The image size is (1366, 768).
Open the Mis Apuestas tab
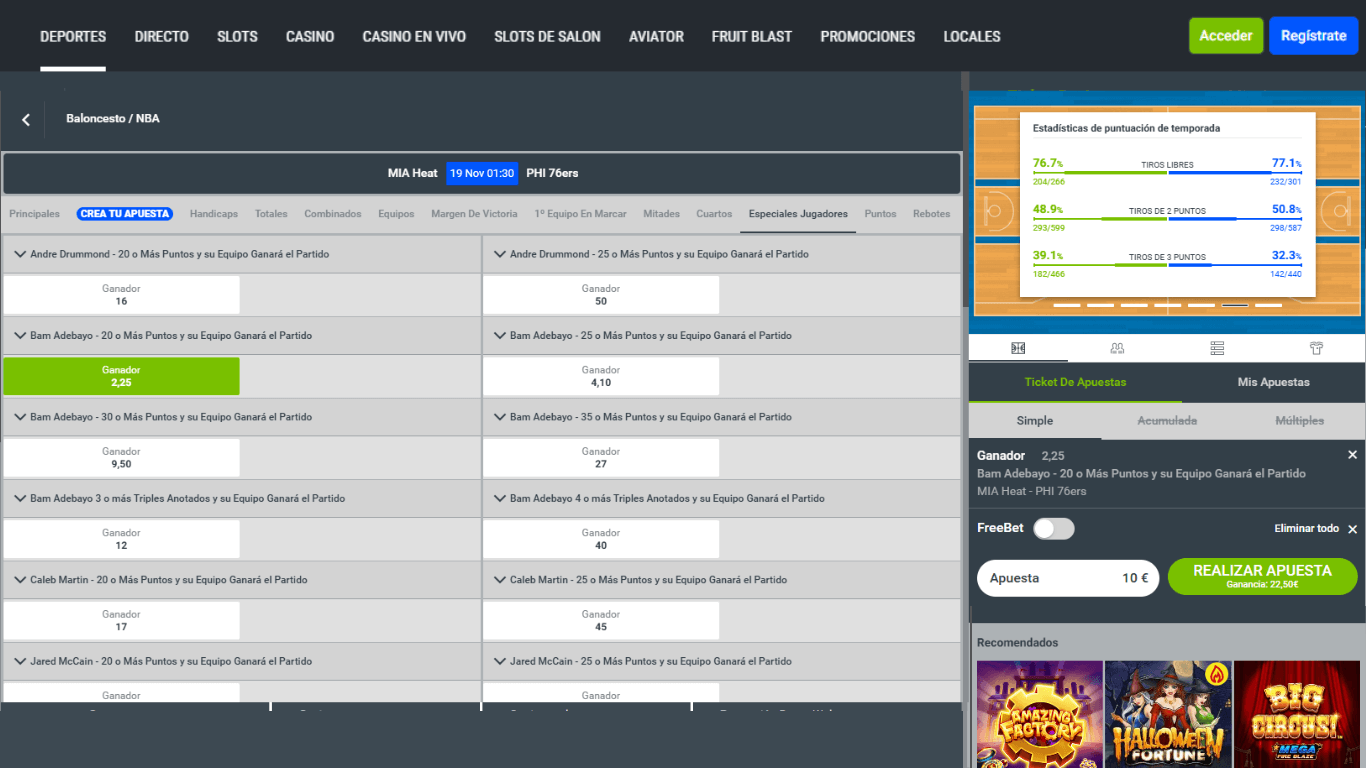1273,382
